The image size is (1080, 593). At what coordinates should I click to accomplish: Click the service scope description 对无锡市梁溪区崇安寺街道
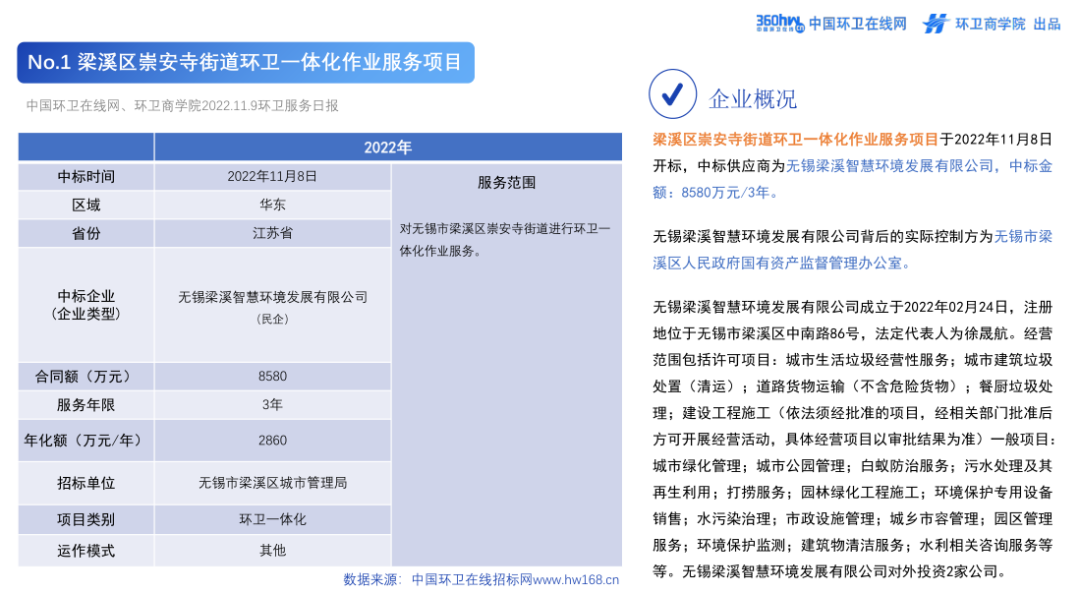505,240
